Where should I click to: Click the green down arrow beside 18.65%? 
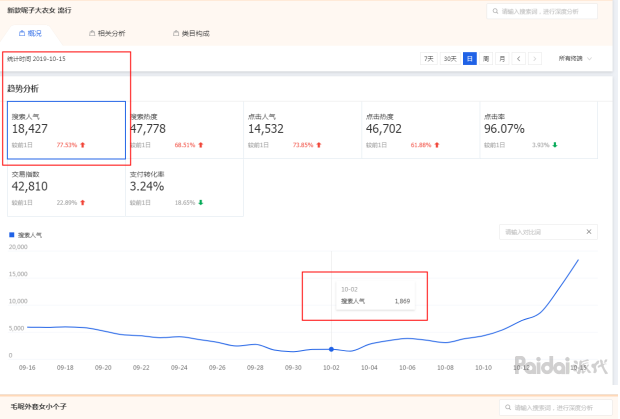[201, 203]
